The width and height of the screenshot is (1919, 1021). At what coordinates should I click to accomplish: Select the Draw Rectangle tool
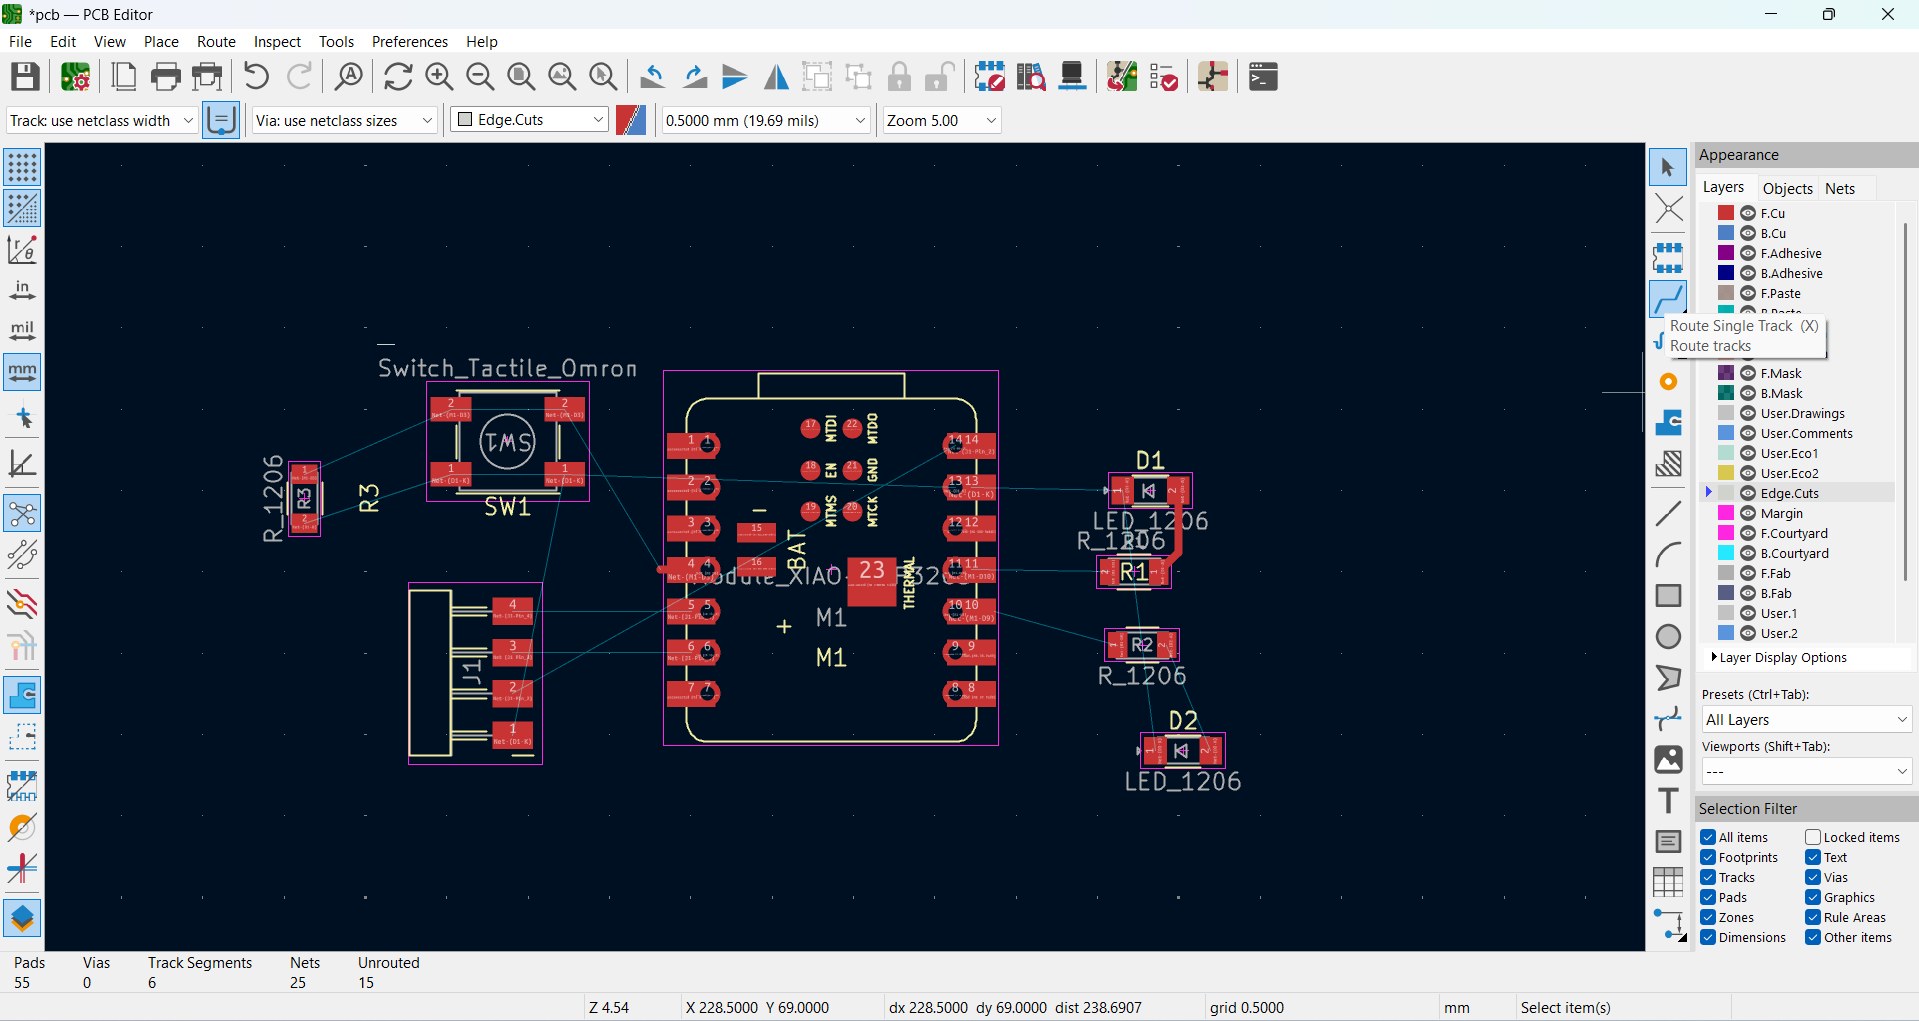(1668, 596)
